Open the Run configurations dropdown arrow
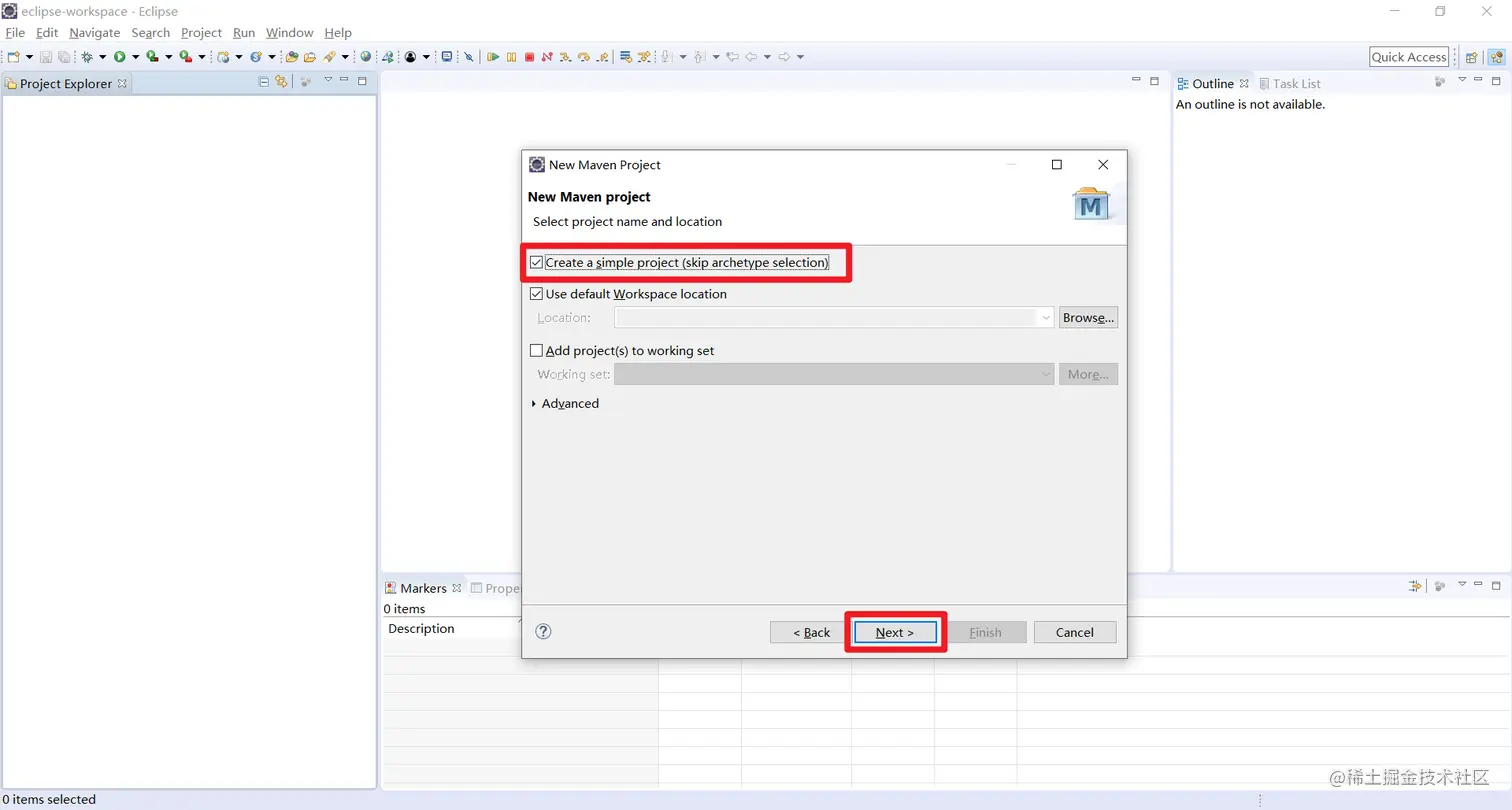 tap(136, 57)
